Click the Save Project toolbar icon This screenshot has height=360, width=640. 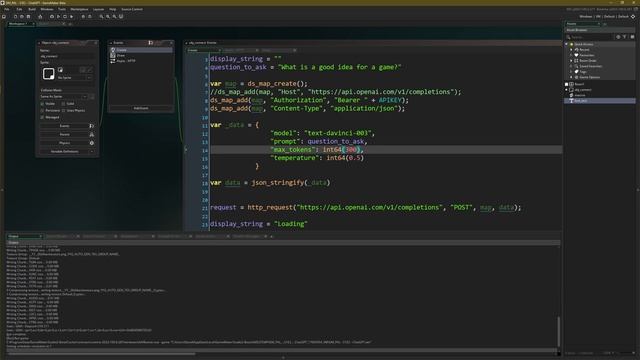pos(28,17)
